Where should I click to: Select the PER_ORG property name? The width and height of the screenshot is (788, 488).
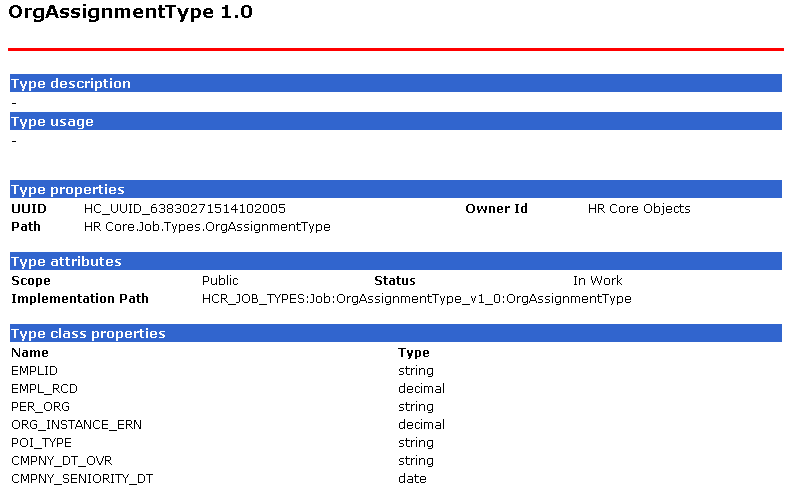(40, 407)
